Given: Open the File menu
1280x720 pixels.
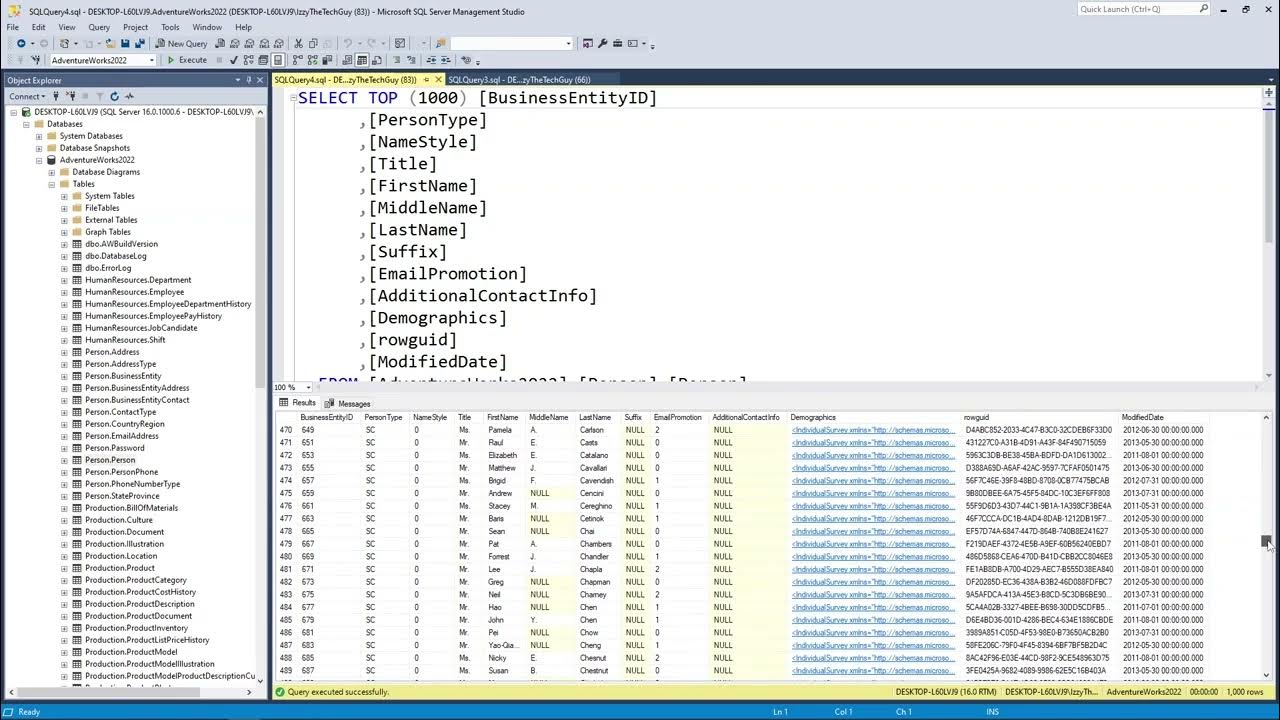Looking at the screenshot, I should [x=13, y=27].
